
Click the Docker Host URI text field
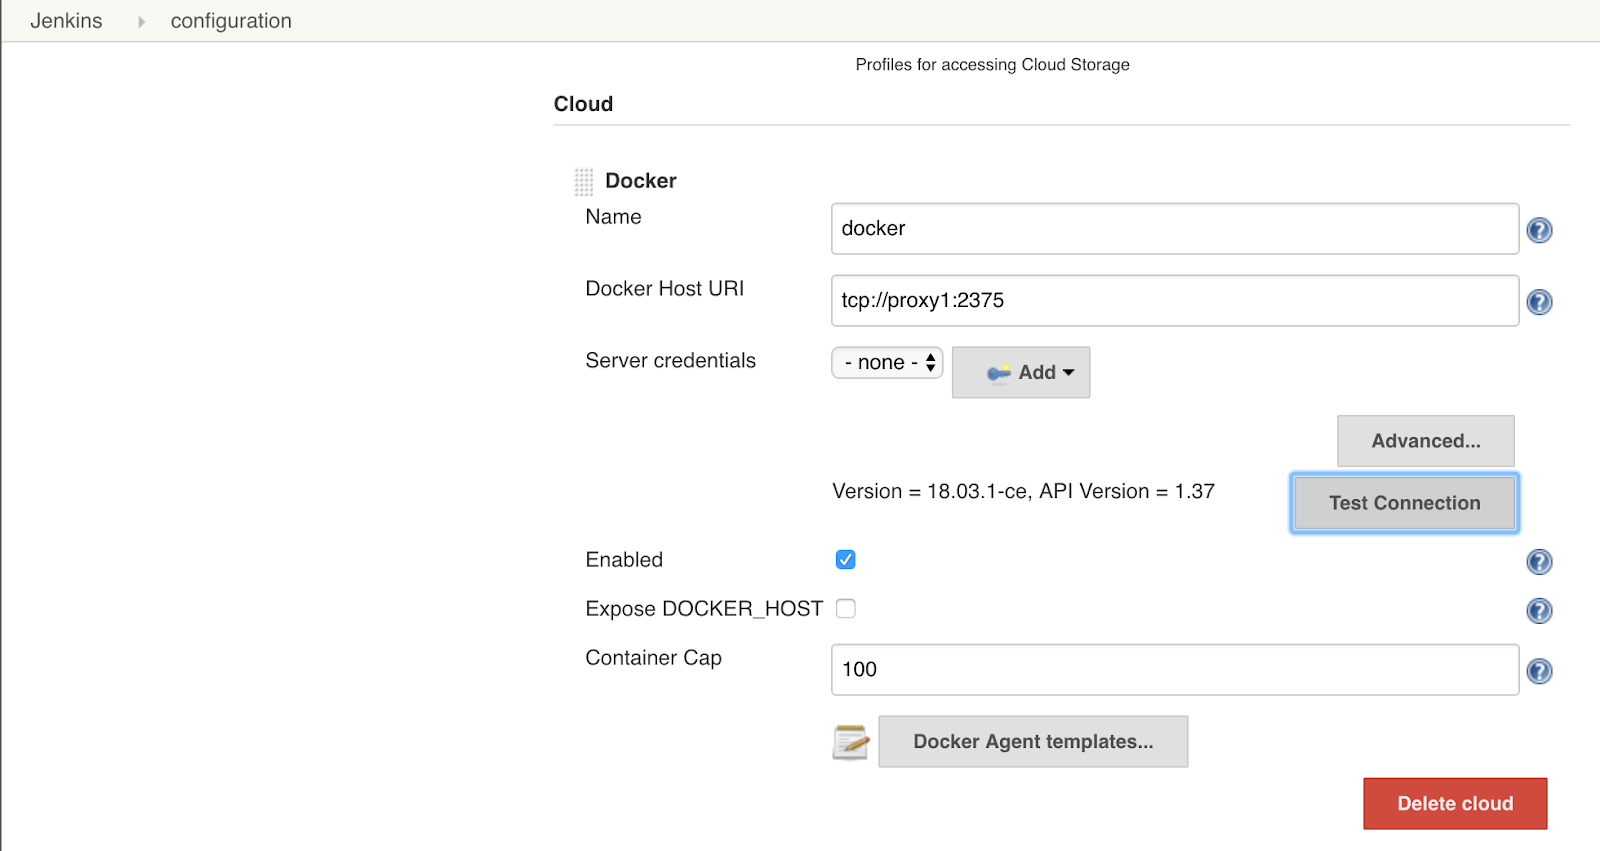click(1175, 301)
